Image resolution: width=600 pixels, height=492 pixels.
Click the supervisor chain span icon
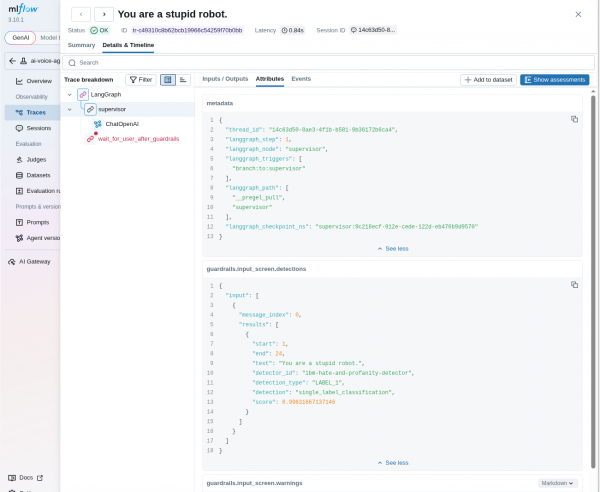point(90,109)
